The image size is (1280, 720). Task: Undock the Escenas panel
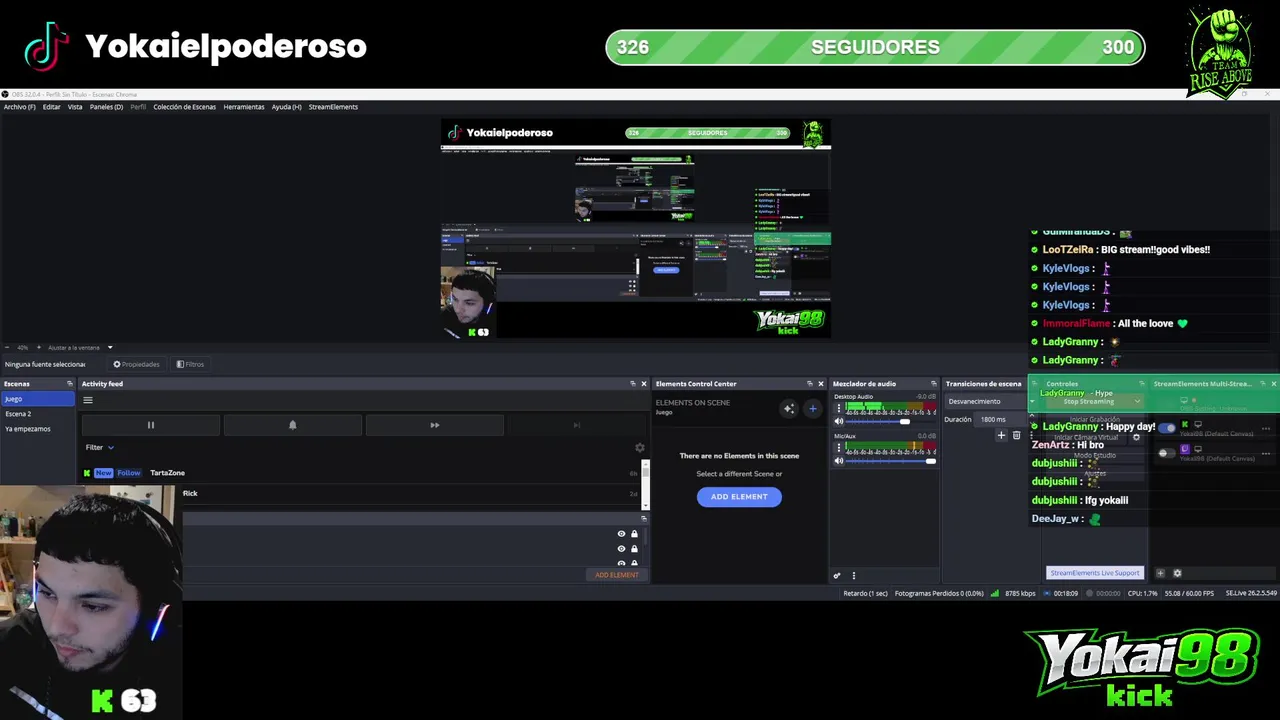pos(70,384)
